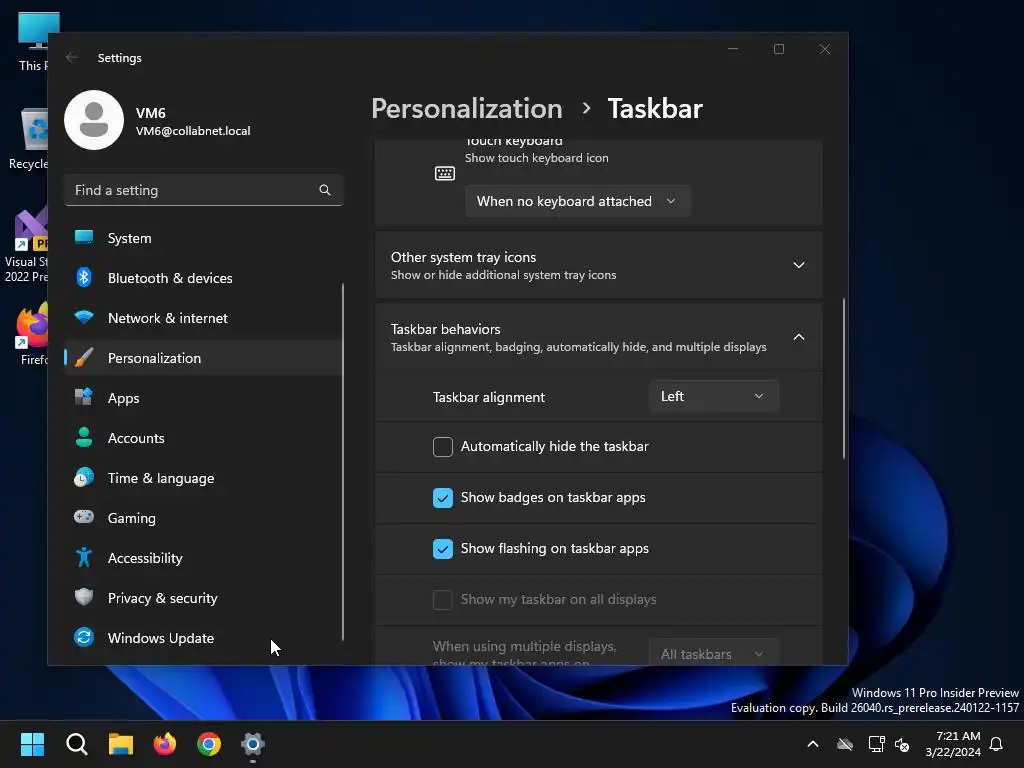Open When no keyboard attached dropdown
The image size is (1024, 768).
click(x=577, y=201)
